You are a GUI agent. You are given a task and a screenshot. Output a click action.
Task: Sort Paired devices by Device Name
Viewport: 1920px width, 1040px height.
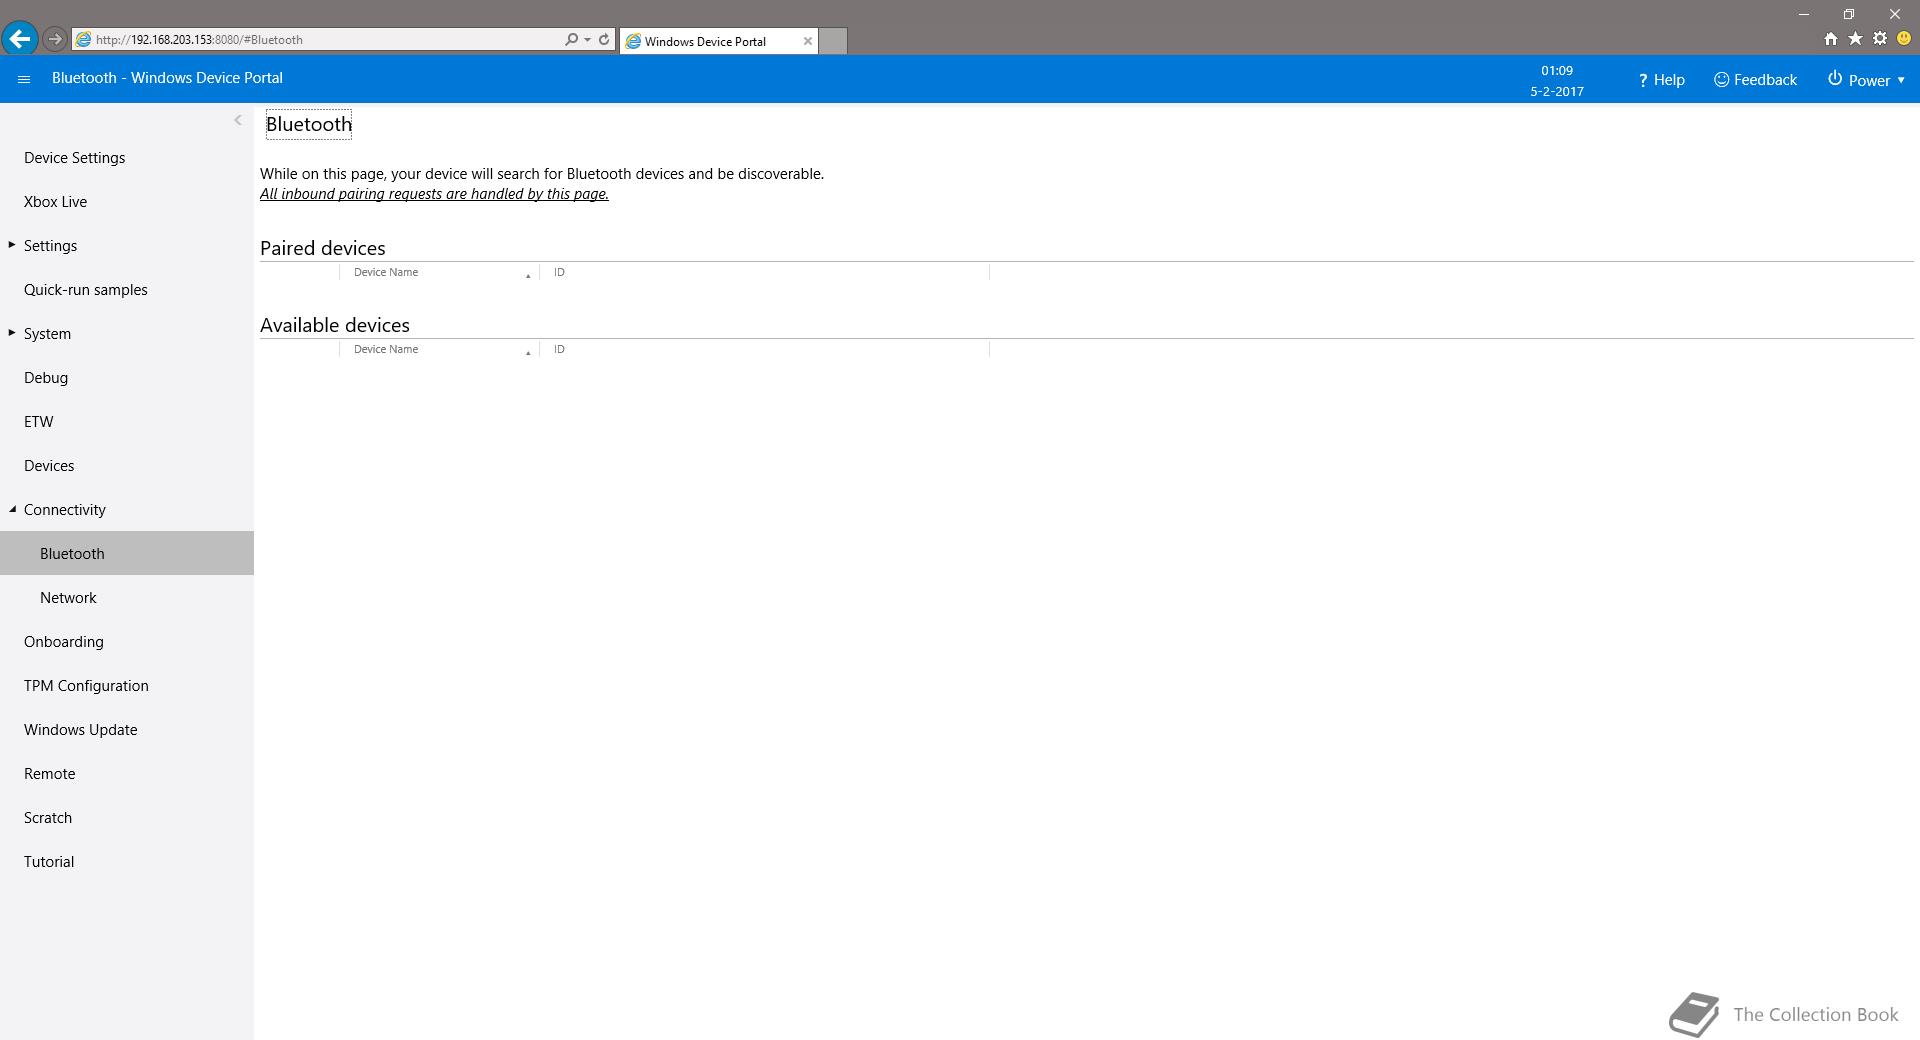click(x=440, y=272)
